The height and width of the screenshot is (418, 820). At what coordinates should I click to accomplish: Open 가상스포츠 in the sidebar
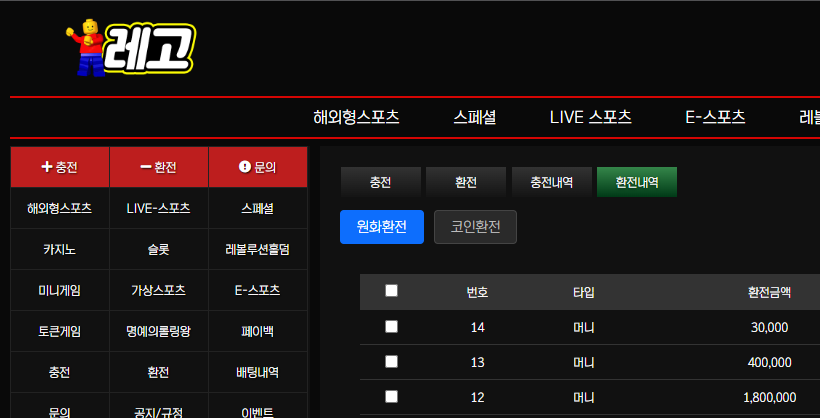coord(158,290)
